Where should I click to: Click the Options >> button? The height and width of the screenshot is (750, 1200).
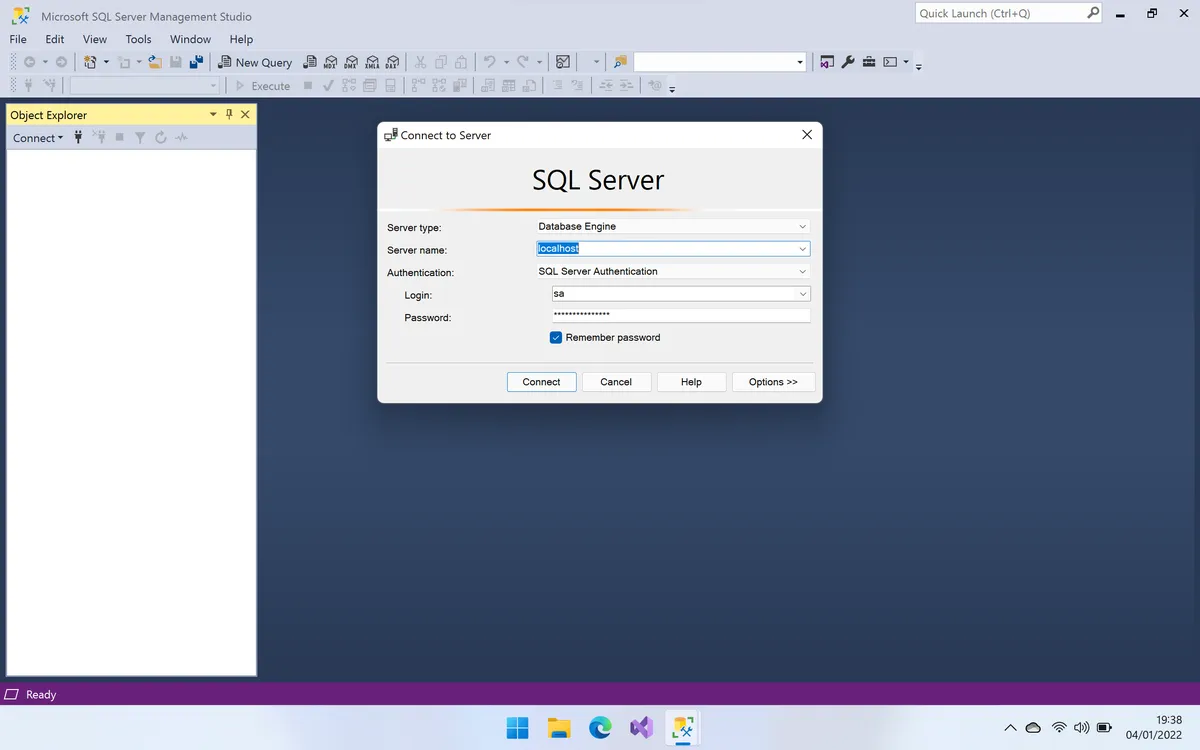(x=773, y=382)
